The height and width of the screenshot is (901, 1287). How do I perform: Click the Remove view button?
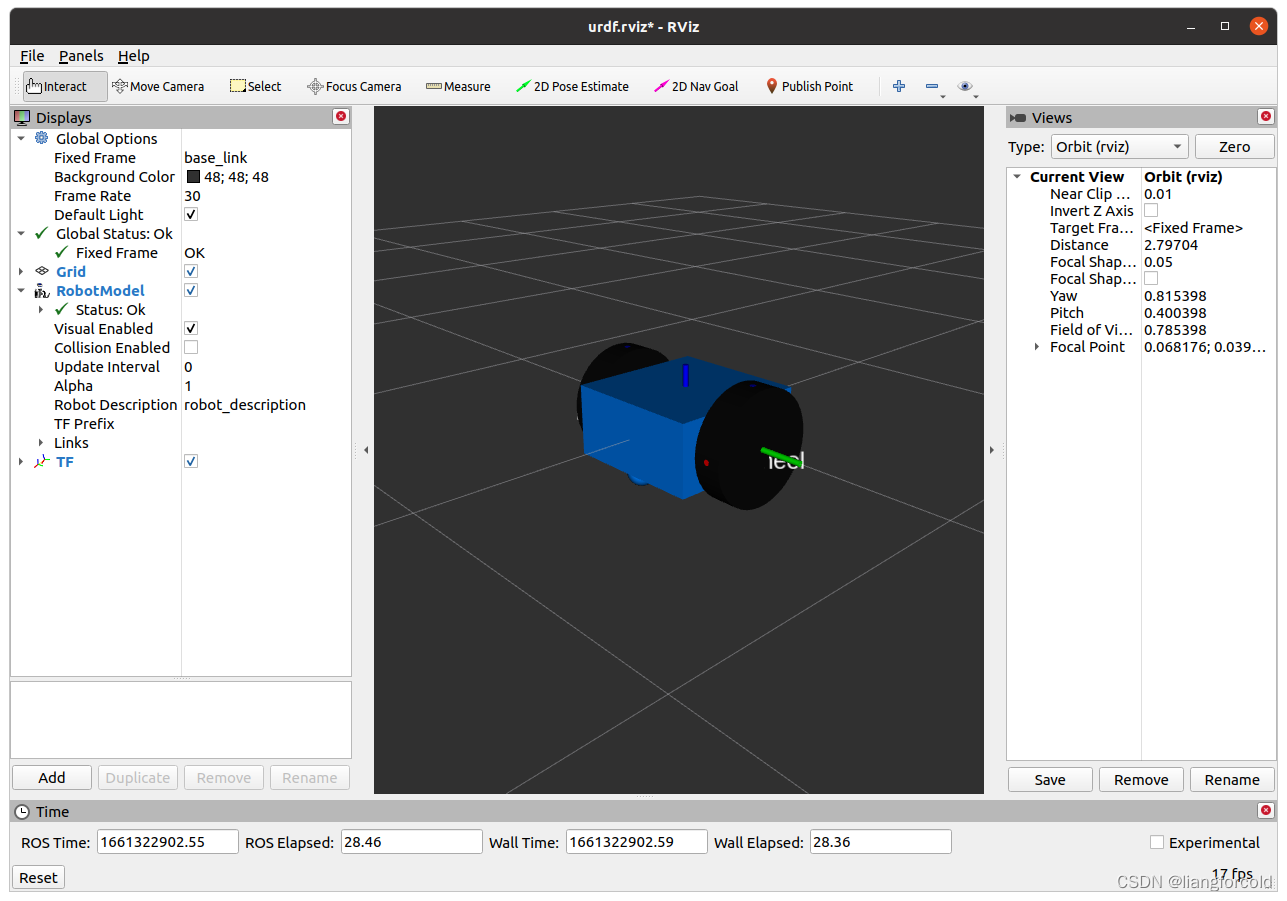[x=1141, y=779]
